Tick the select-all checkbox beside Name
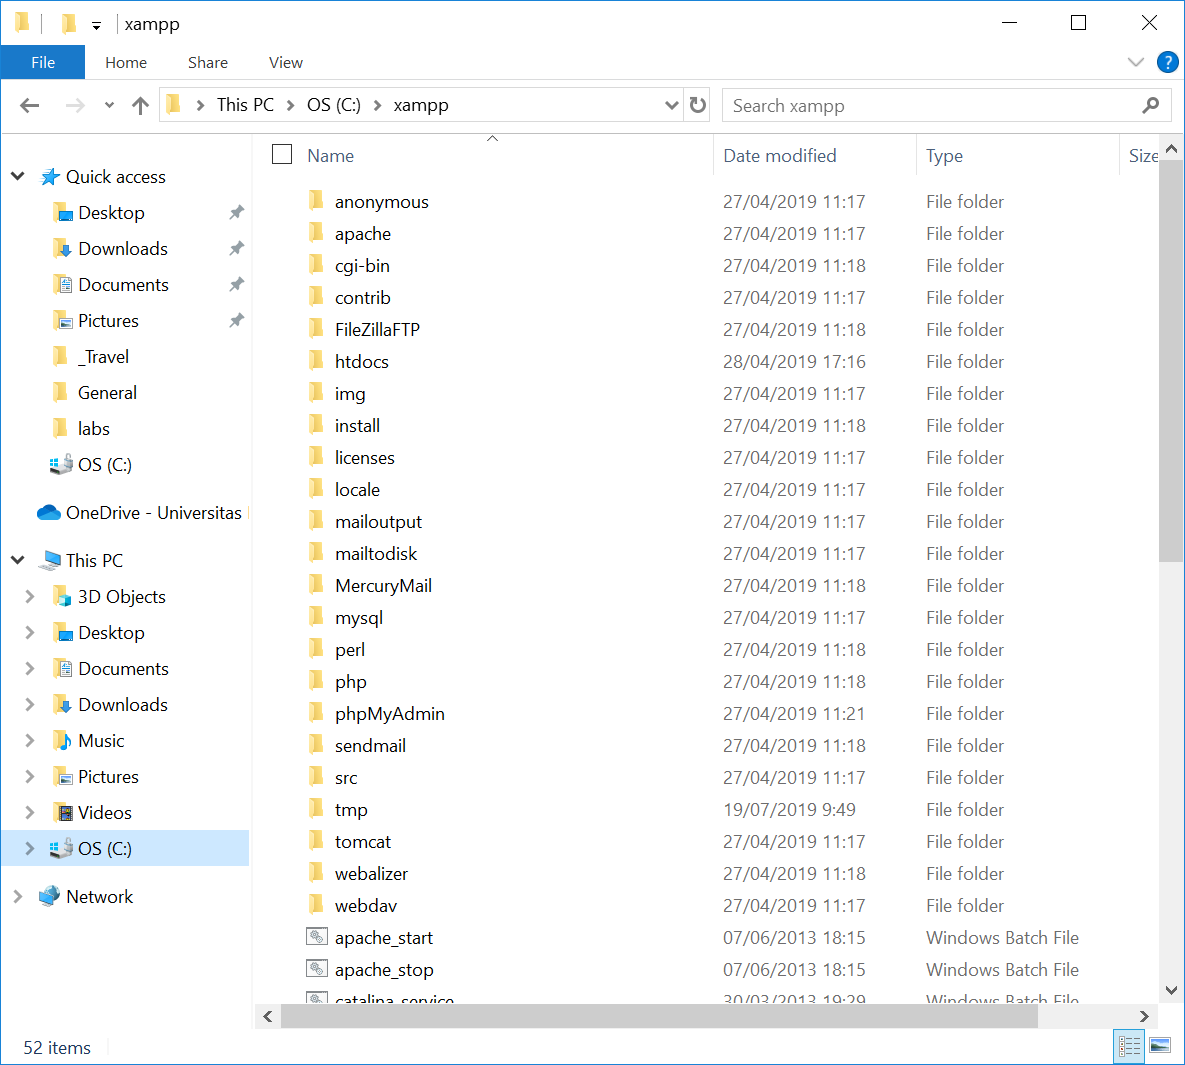 point(282,154)
